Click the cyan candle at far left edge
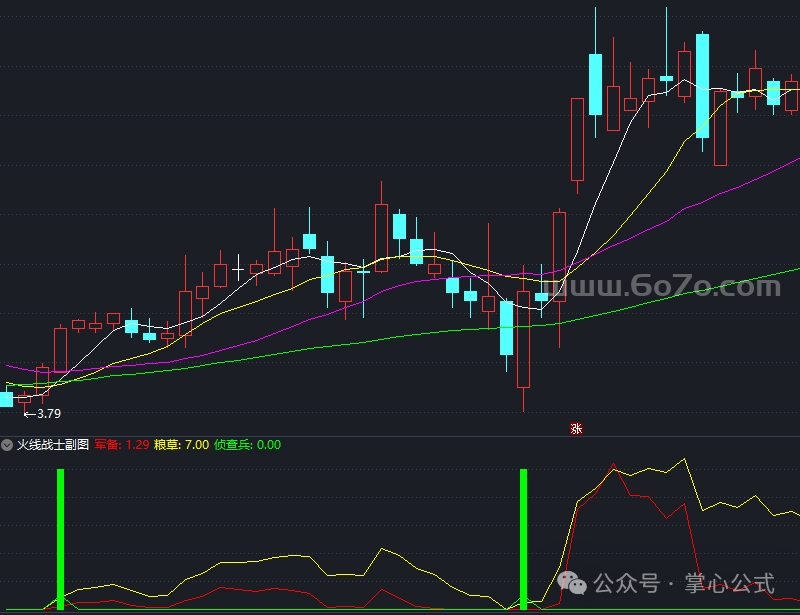This screenshot has height=615, width=800. pyautogui.click(x=5, y=400)
